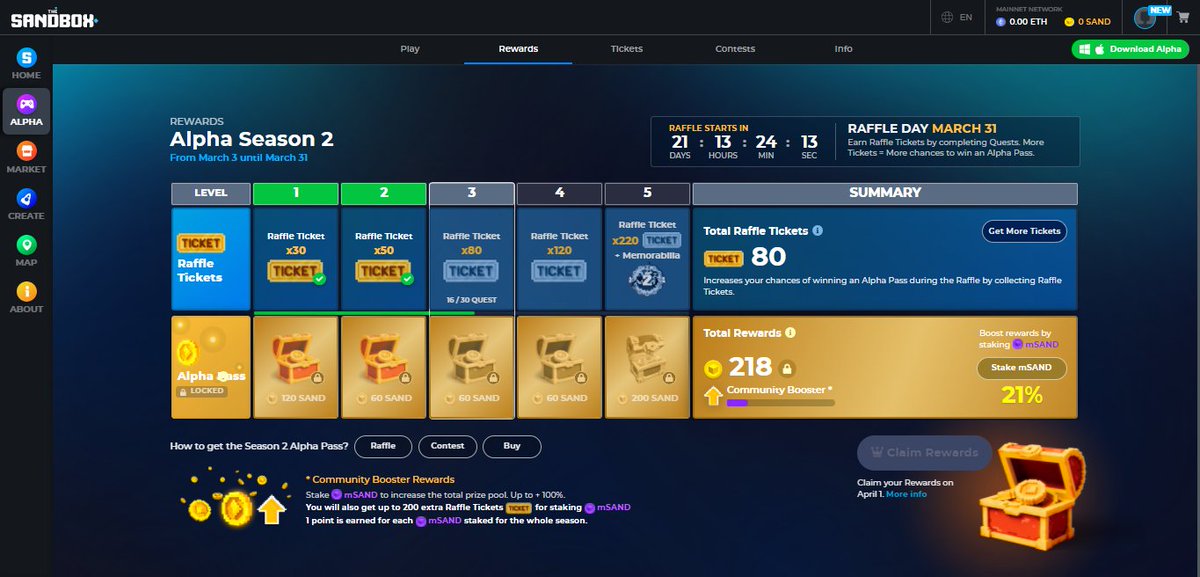Image resolution: width=1200 pixels, height=577 pixels.
Task: Select level 5 header
Action: pyautogui.click(x=647, y=193)
